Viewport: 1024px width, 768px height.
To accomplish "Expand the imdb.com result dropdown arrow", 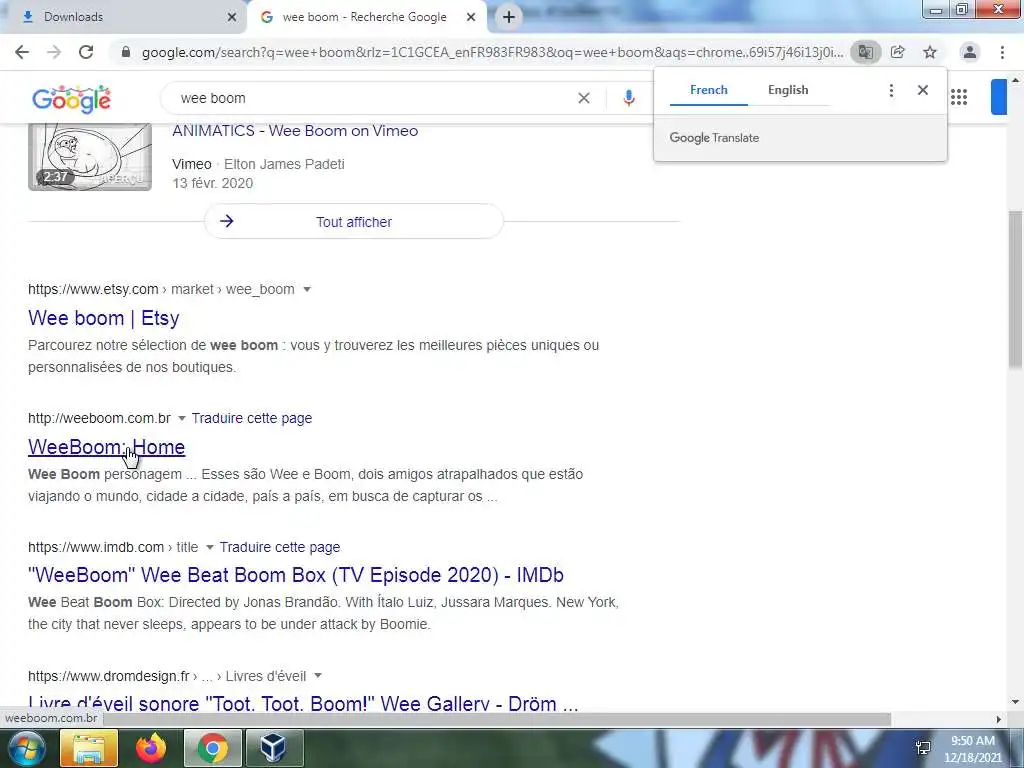I will click(x=210, y=547).
